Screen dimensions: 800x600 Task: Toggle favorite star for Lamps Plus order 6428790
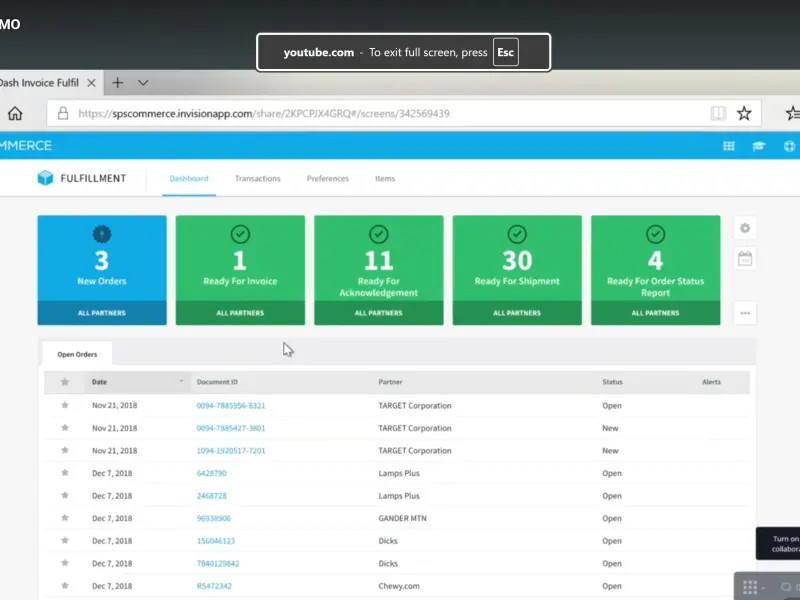coord(65,473)
